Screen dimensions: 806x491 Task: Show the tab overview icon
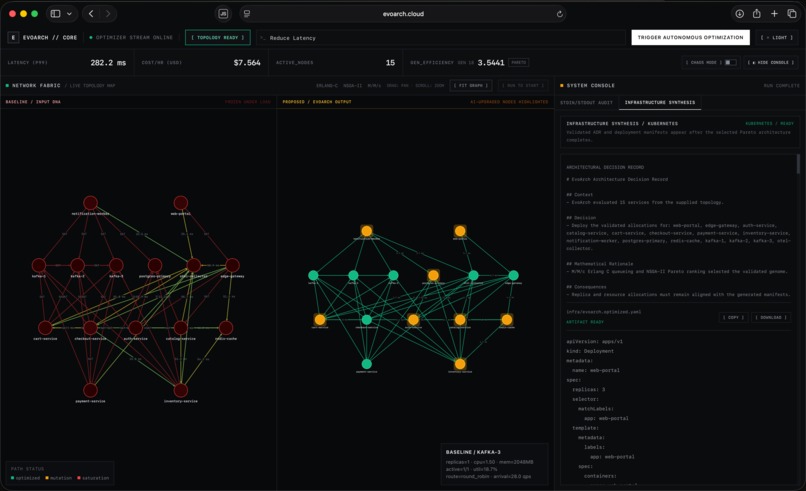[792, 14]
